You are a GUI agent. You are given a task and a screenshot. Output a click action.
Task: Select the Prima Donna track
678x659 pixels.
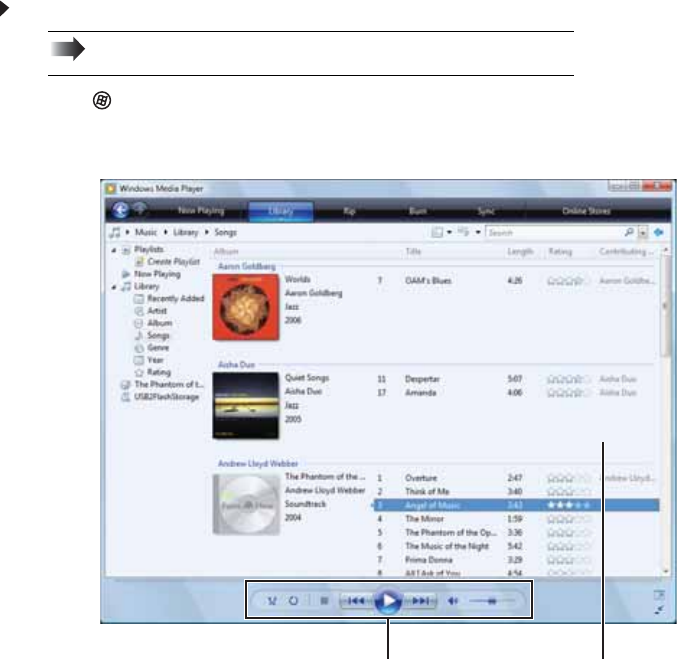(x=429, y=560)
